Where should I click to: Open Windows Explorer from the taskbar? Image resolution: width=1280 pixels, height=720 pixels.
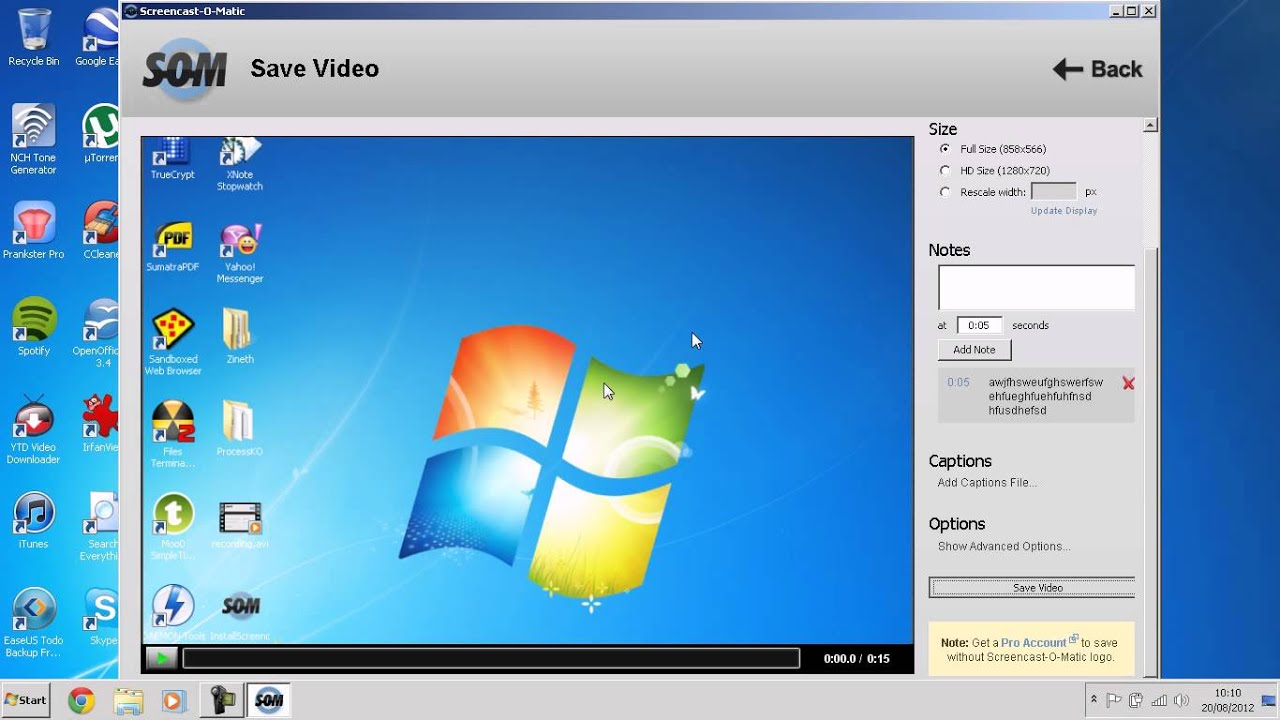click(128, 701)
